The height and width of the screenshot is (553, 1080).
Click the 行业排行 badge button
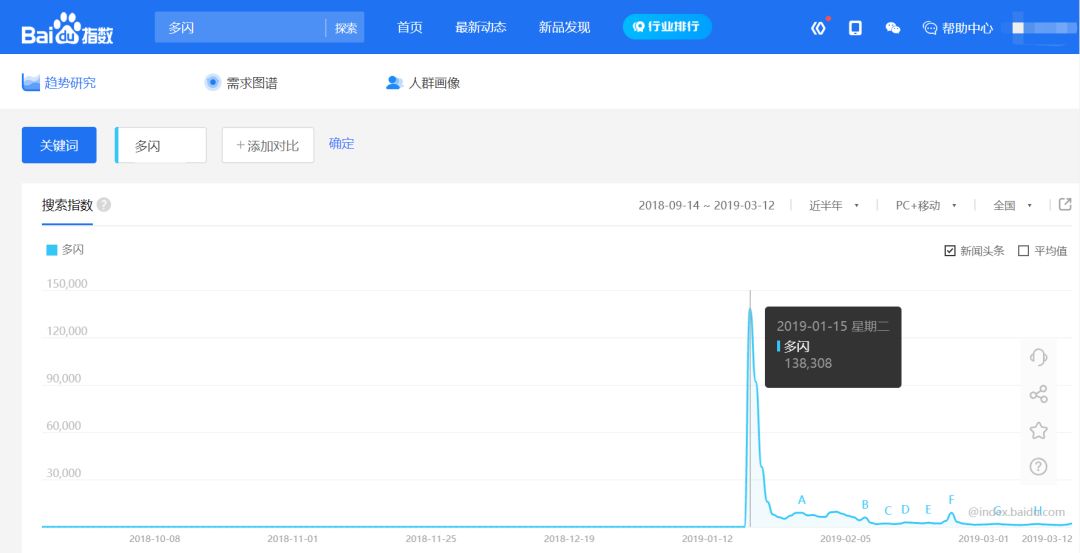[667, 27]
